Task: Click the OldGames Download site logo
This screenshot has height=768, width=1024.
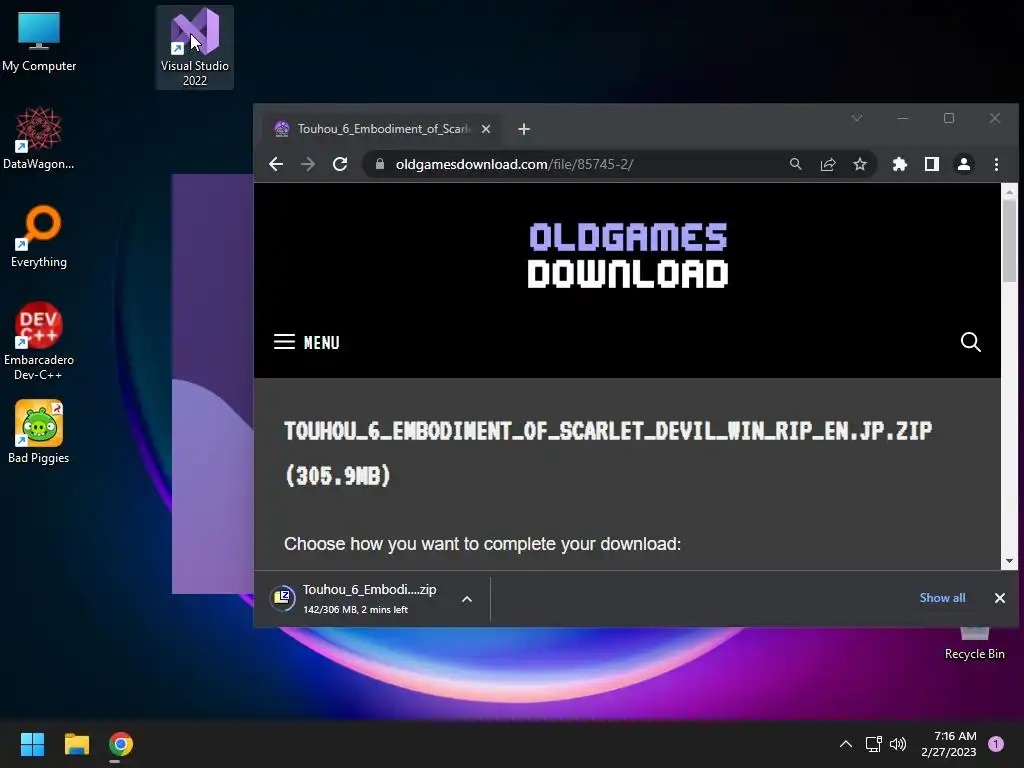Action: pyautogui.click(x=628, y=255)
